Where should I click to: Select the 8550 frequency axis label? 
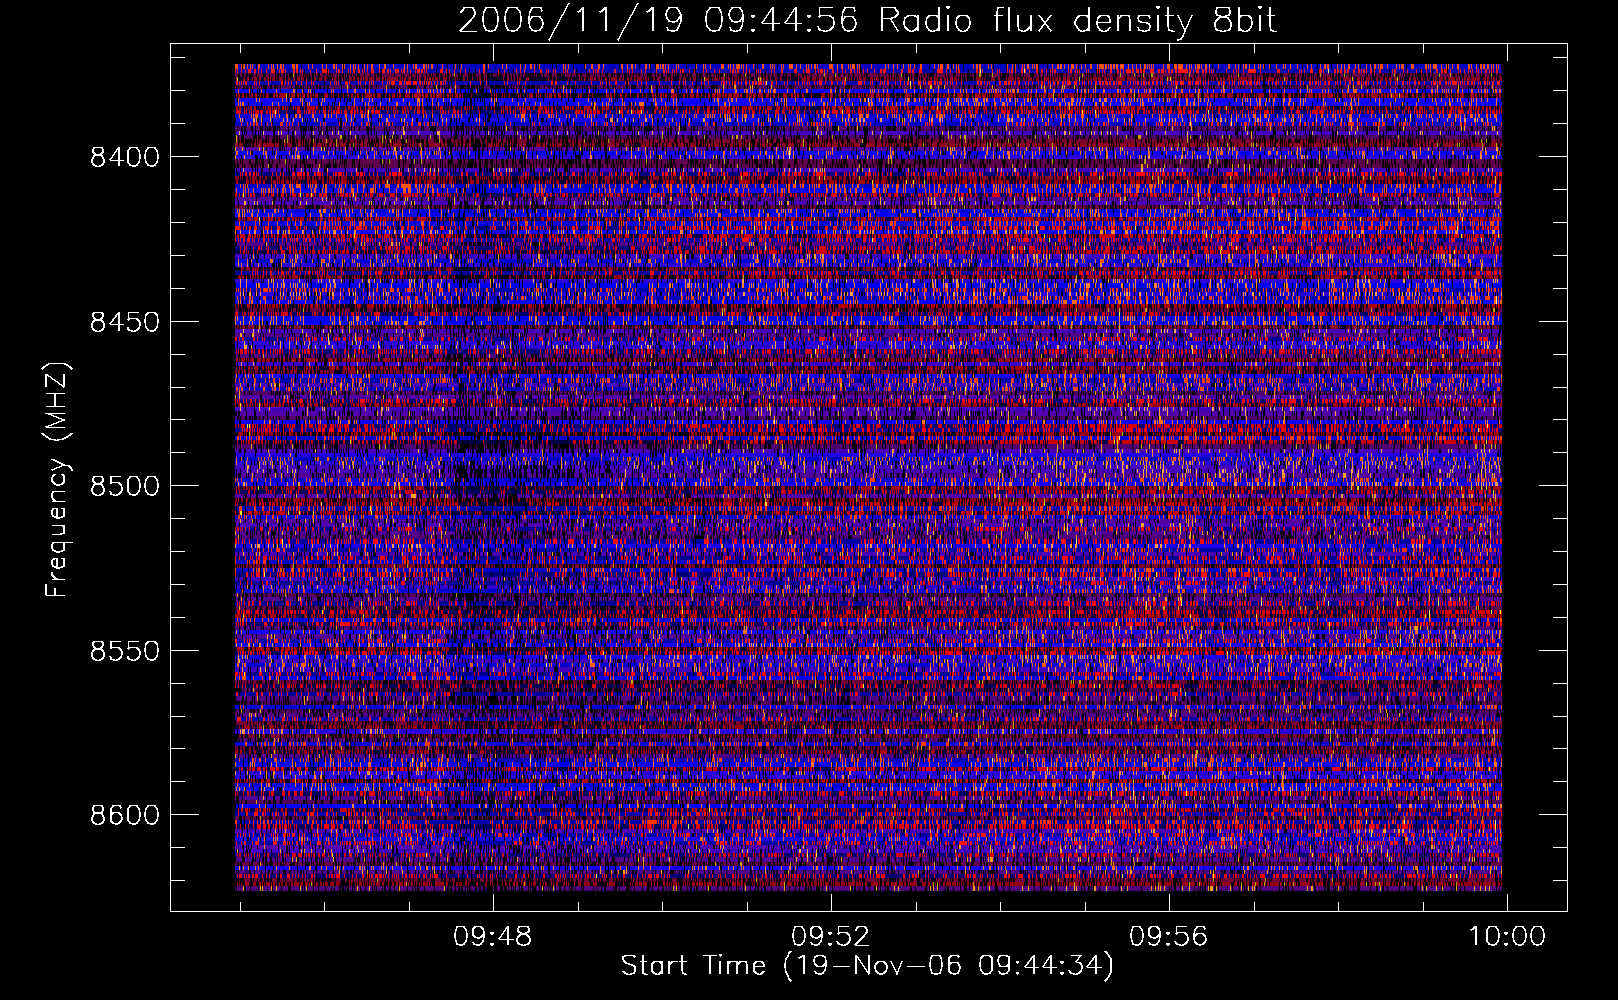click(x=124, y=651)
